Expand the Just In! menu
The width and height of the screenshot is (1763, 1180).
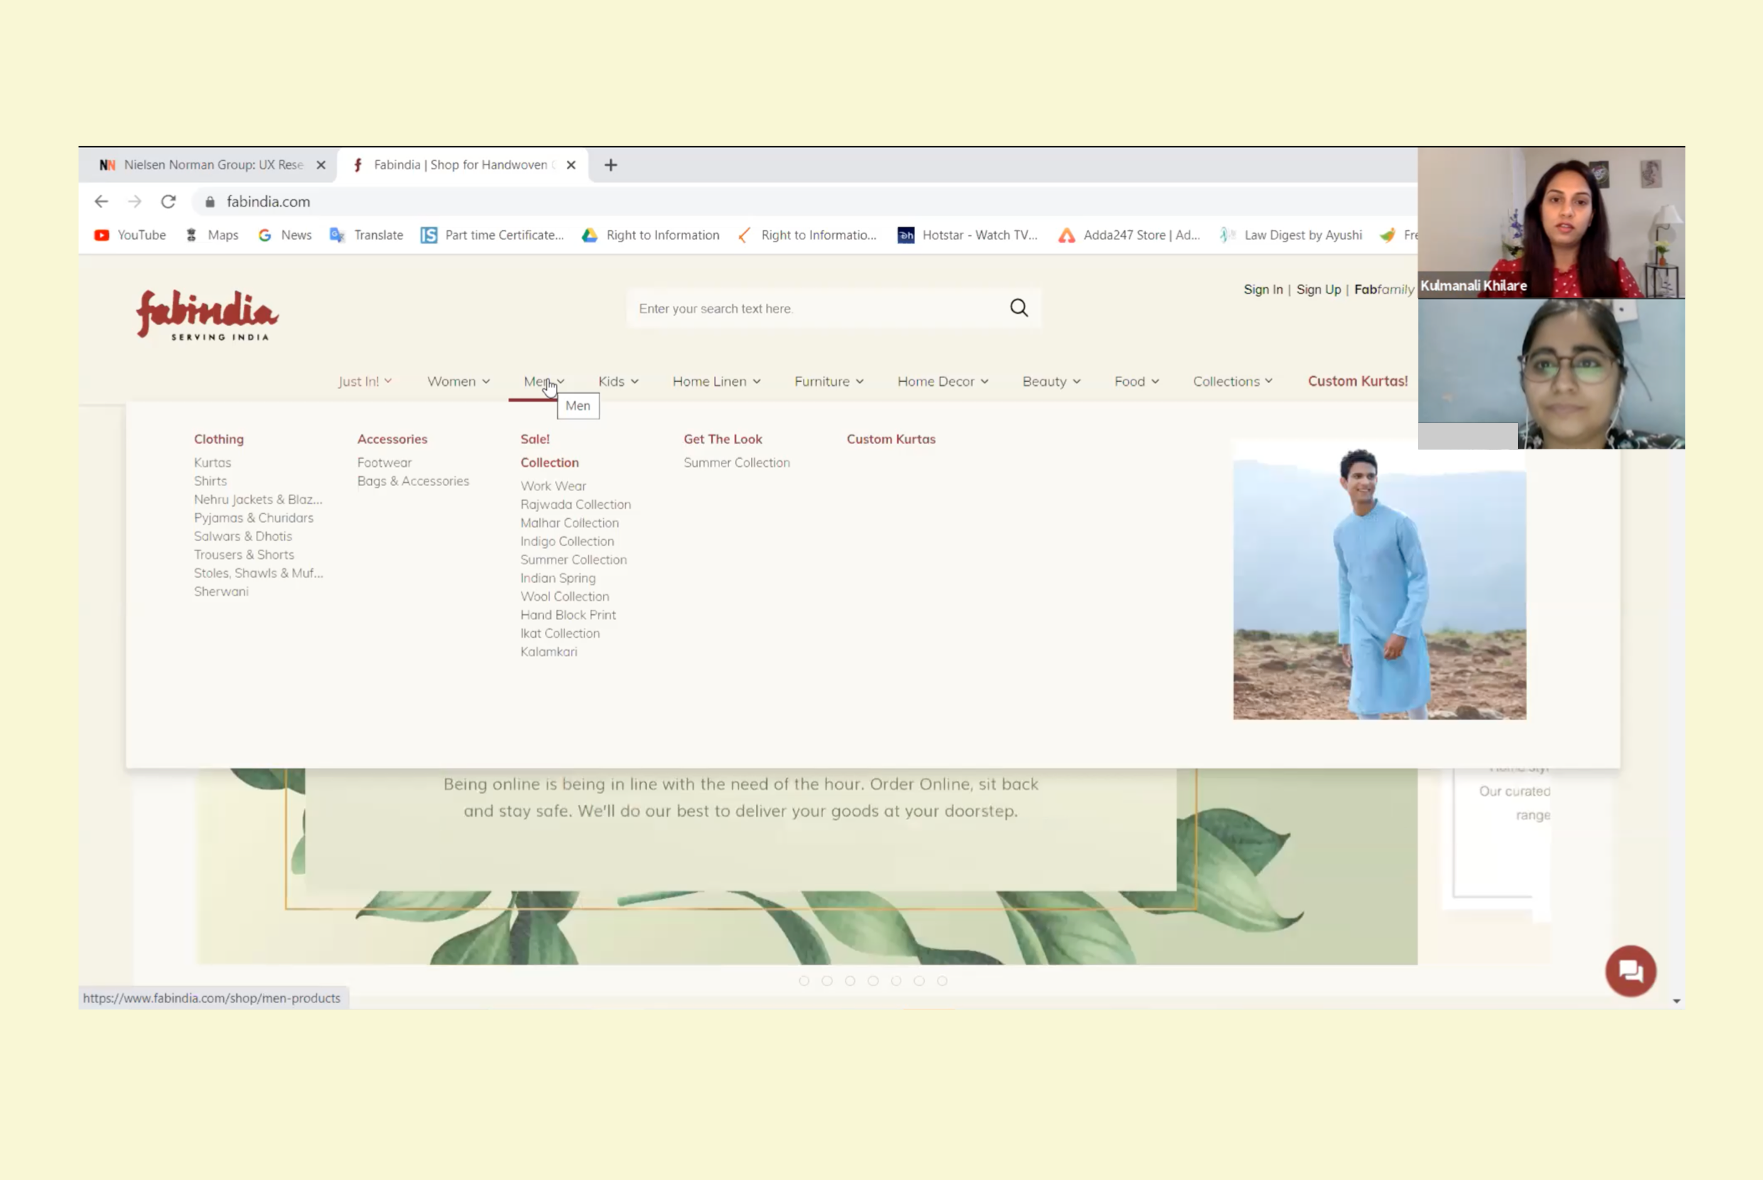tap(365, 381)
